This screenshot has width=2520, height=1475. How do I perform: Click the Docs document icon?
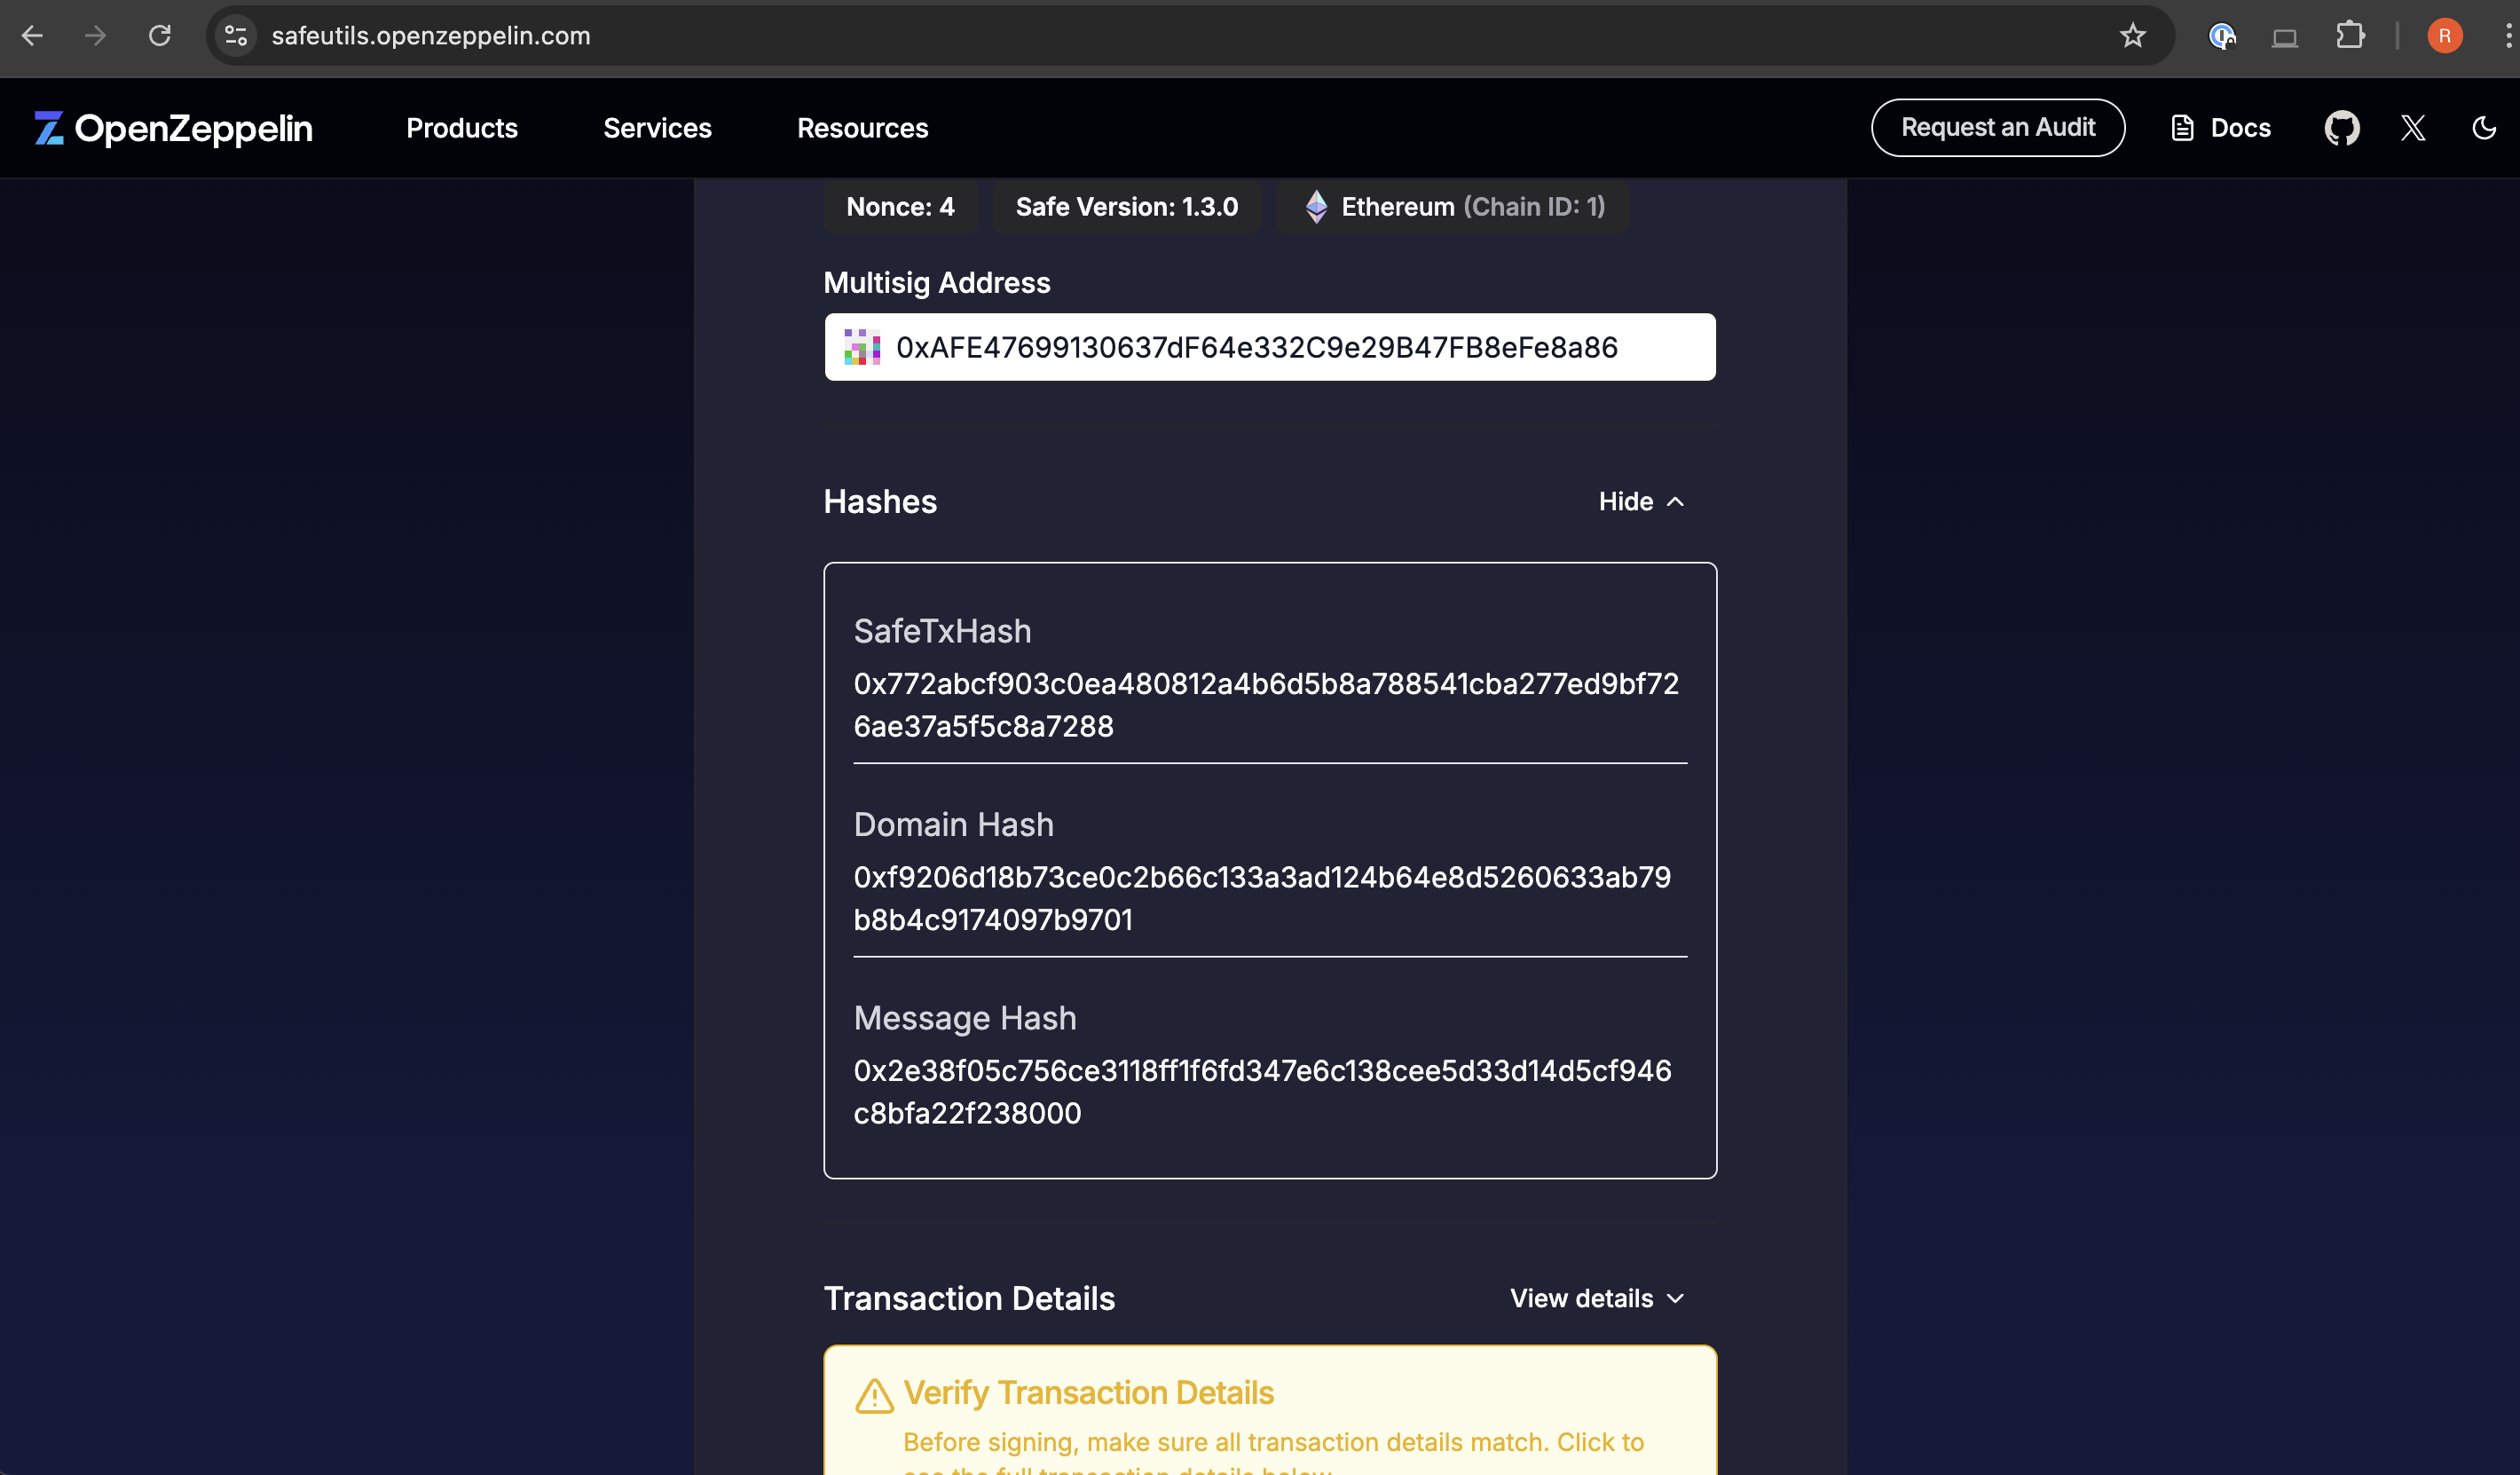[x=2182, y=128]
